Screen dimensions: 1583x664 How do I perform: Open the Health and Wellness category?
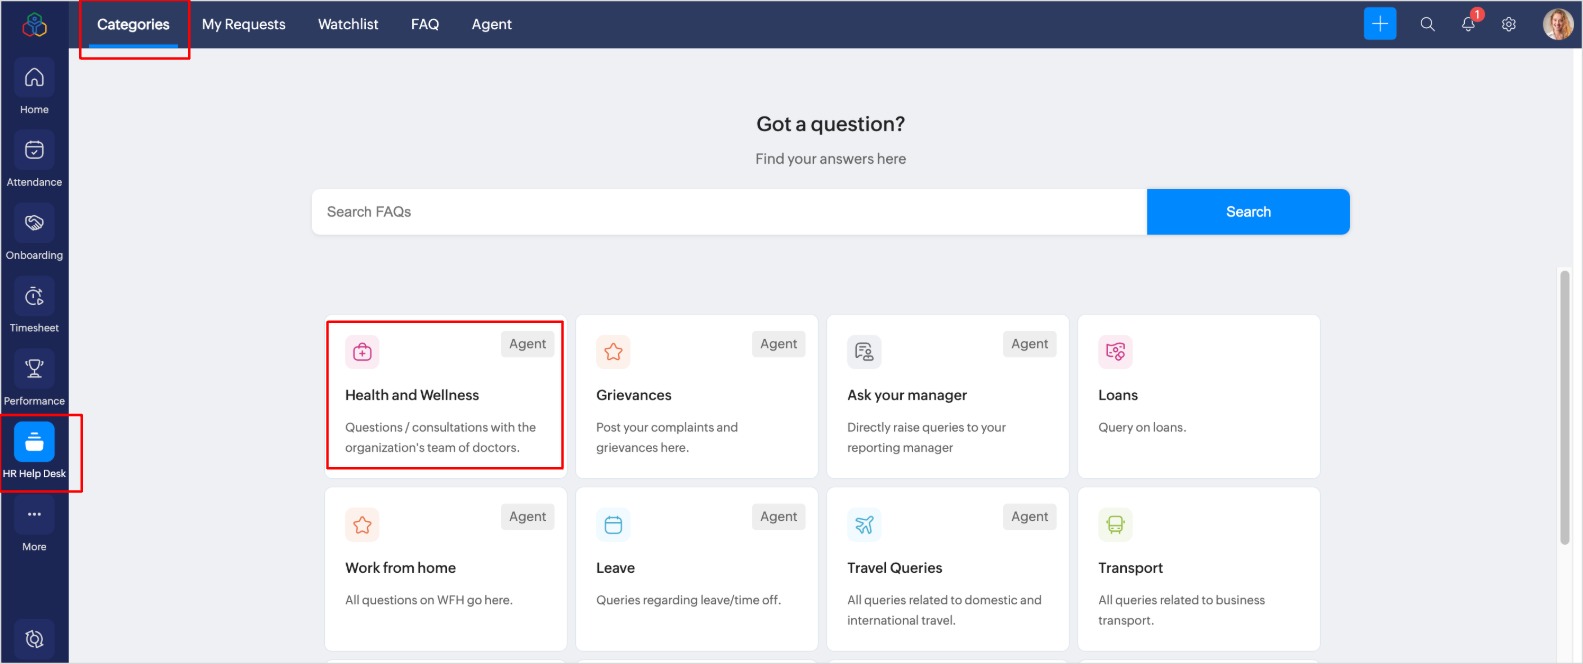pos(445,396)
